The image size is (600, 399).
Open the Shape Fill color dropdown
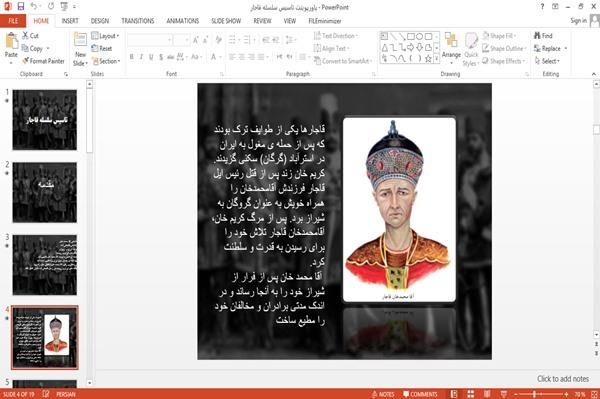coord(499,36)
